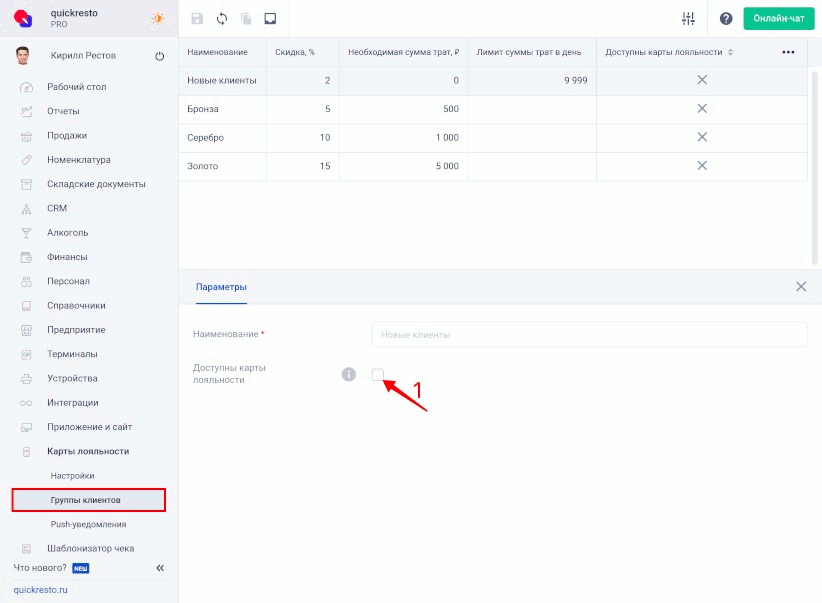Switch to the Параметры tab
The width and height of the screenshot is (822, 603).
pyautogui.click(x=221, y=287)
